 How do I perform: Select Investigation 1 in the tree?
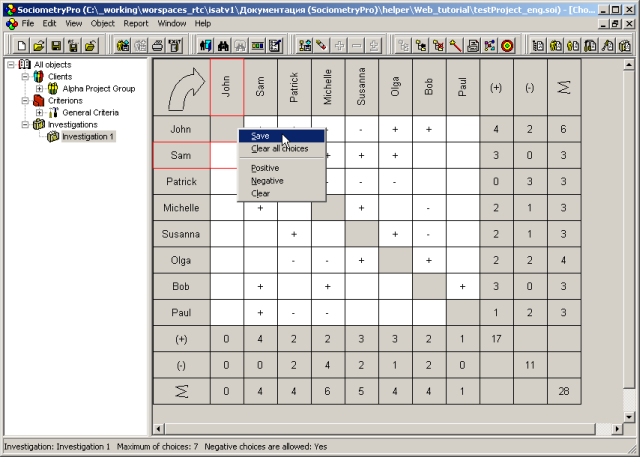point(87,136)
